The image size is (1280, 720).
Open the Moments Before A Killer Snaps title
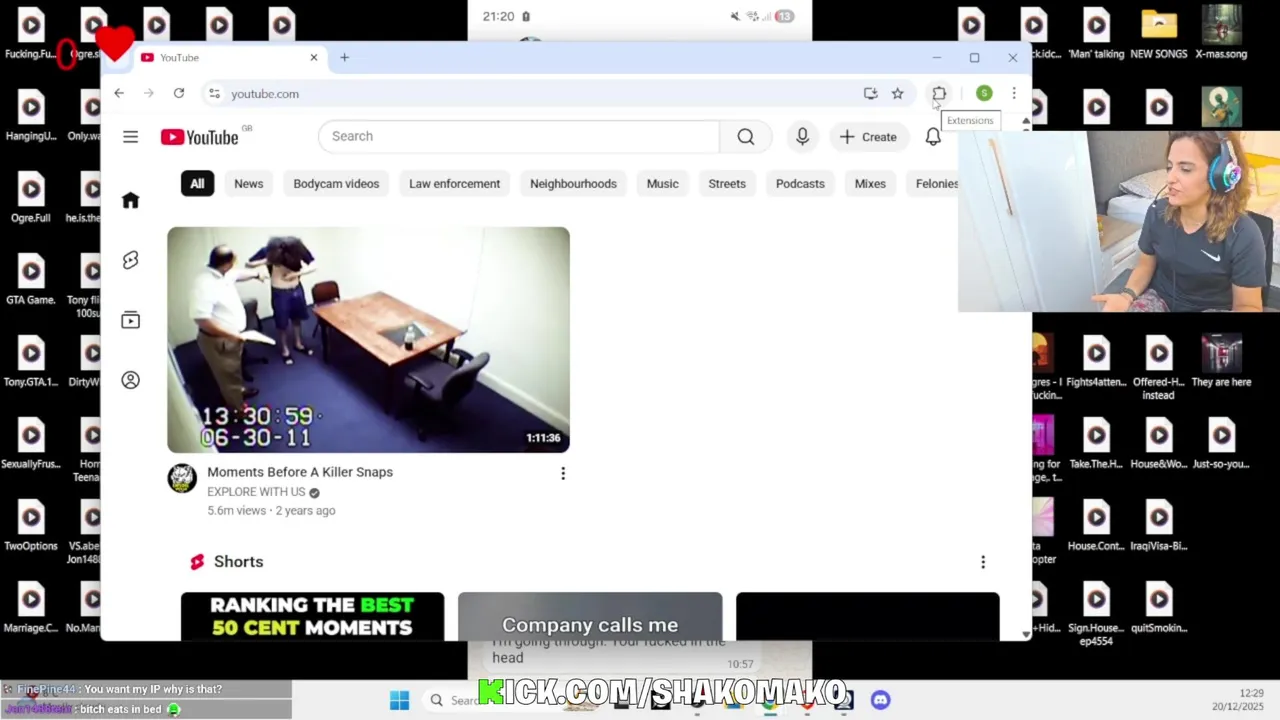(300, 472)
